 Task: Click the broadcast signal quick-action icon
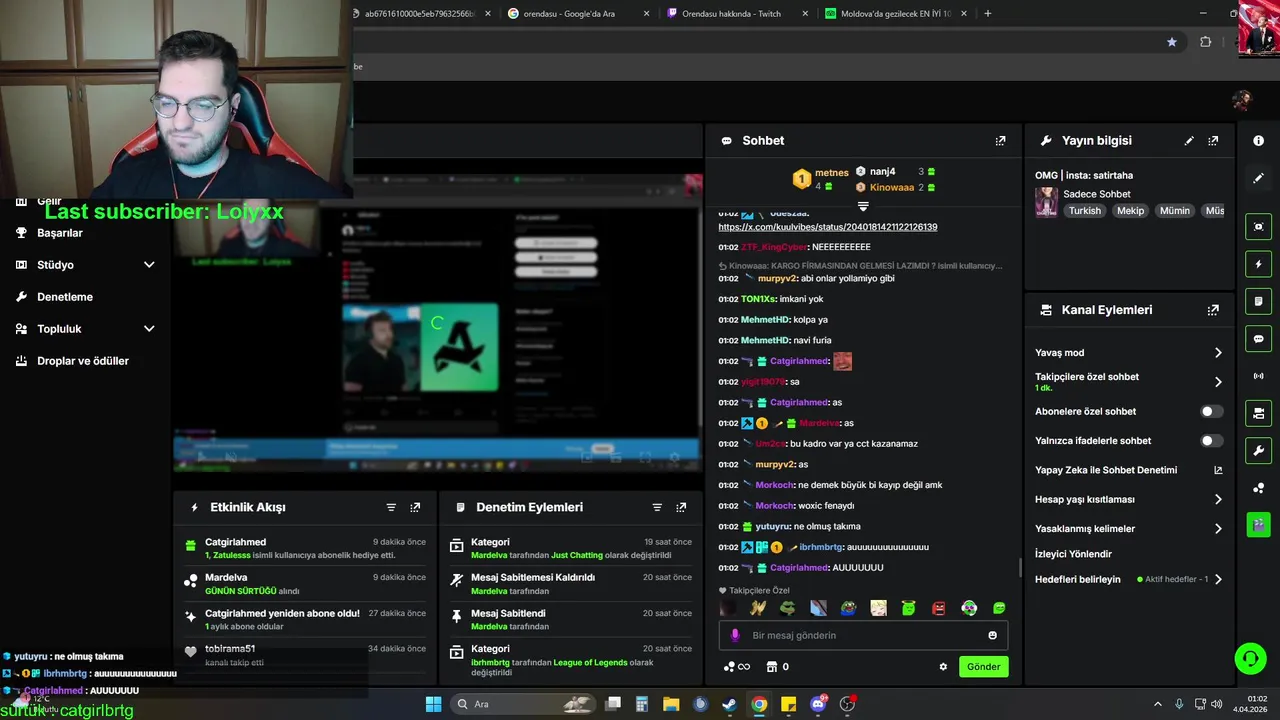(x=1258, y=376)
